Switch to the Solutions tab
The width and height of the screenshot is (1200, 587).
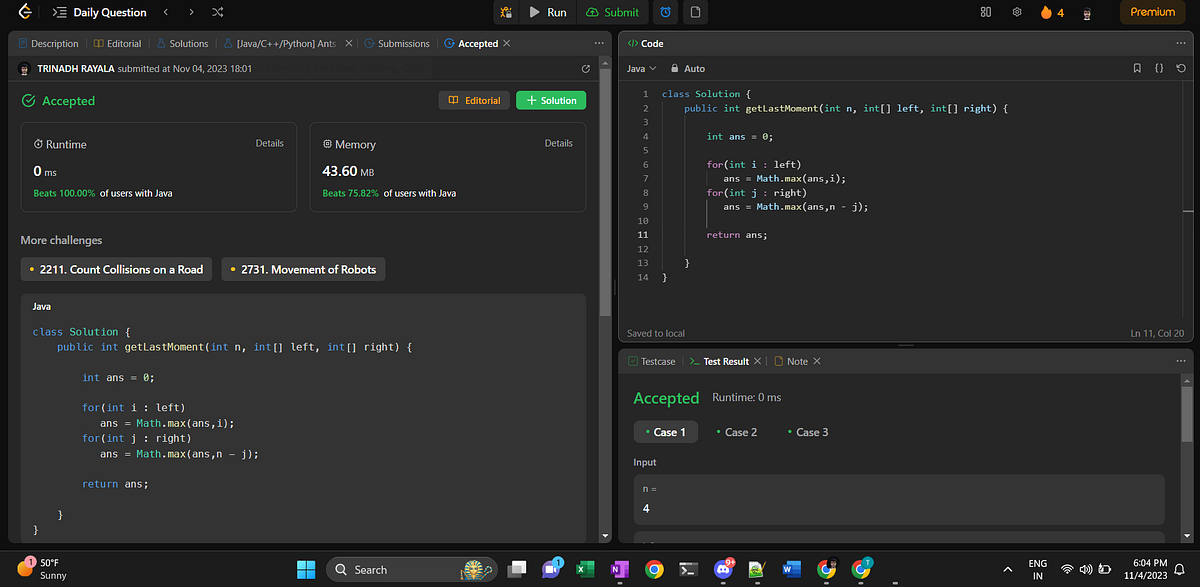pos(182,43)
